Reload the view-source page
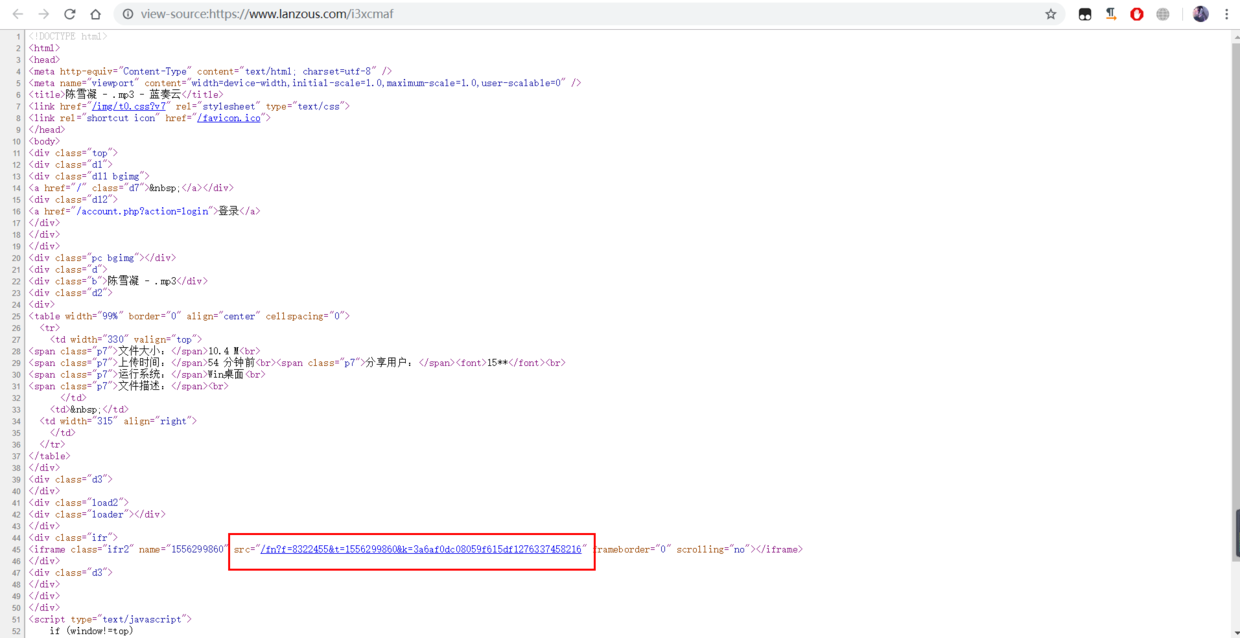The height and width of the screenshot is (638, 1240). click(x=70, y=14)
